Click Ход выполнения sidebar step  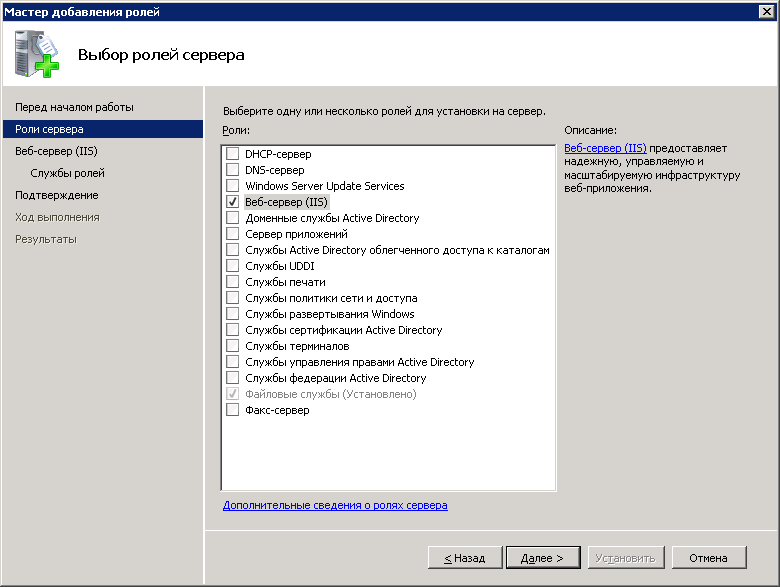point(57,217)
